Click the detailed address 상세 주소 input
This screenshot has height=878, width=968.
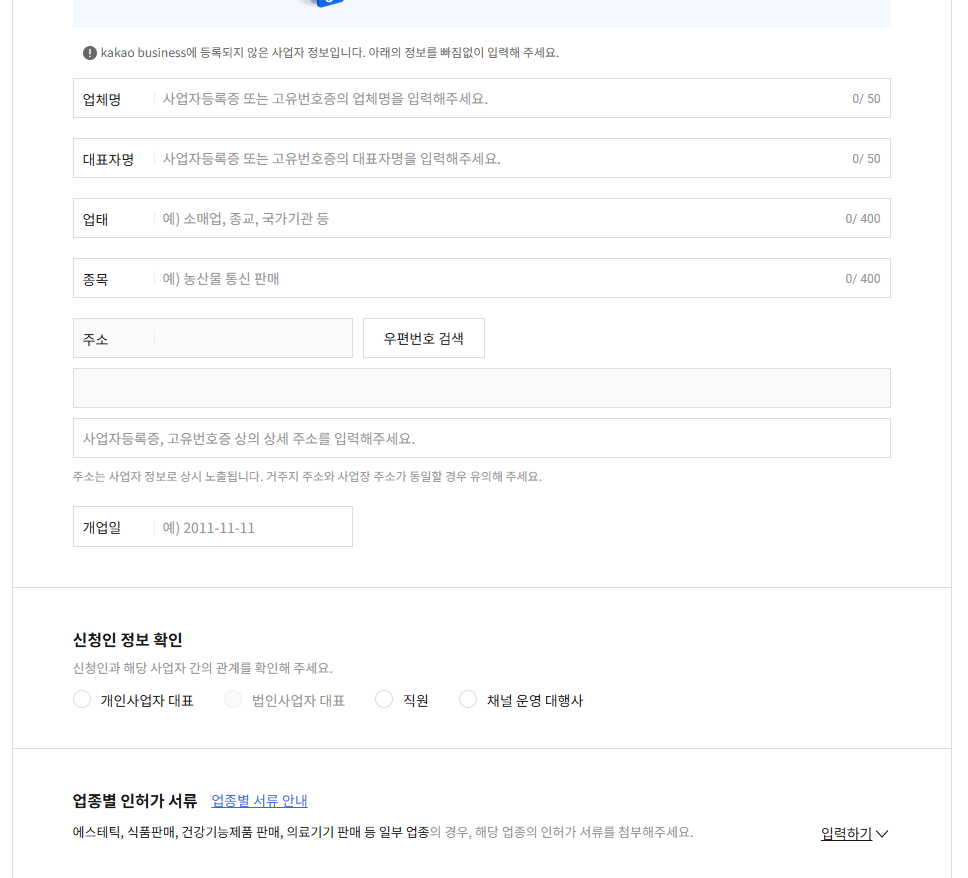click(x=482, y=438)
